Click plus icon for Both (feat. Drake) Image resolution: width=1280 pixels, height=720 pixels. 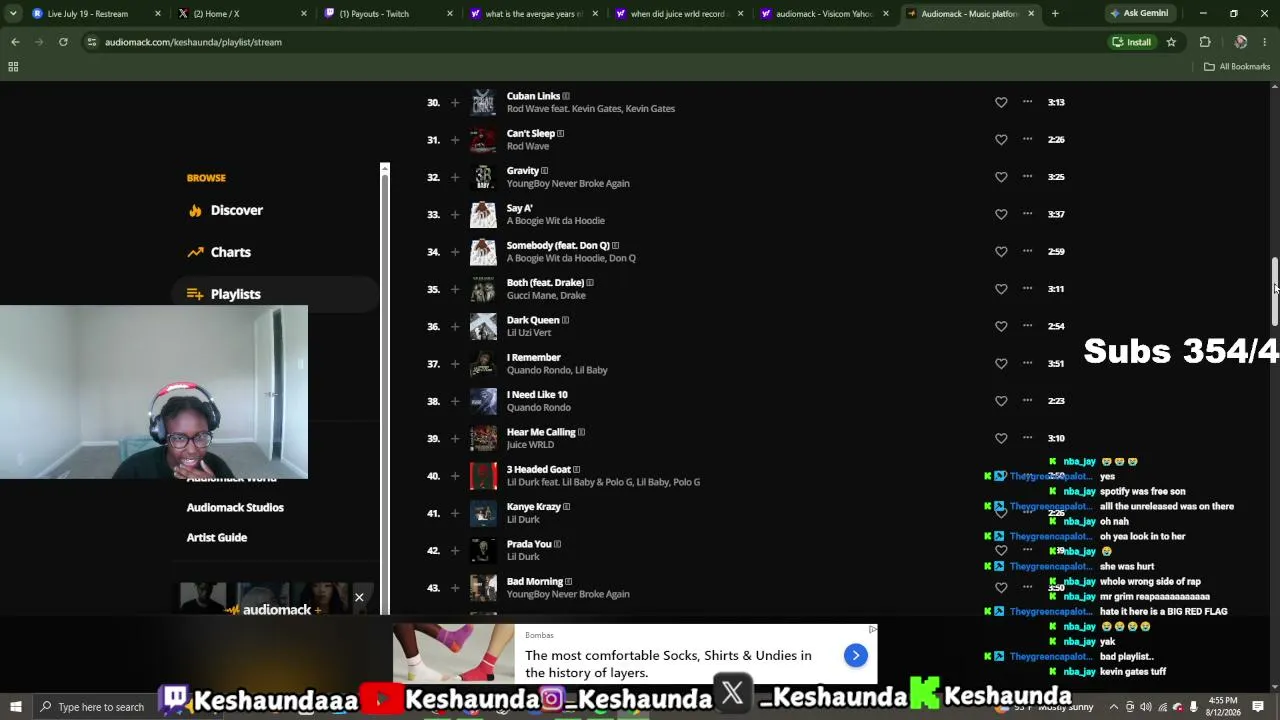coord(455,289)
